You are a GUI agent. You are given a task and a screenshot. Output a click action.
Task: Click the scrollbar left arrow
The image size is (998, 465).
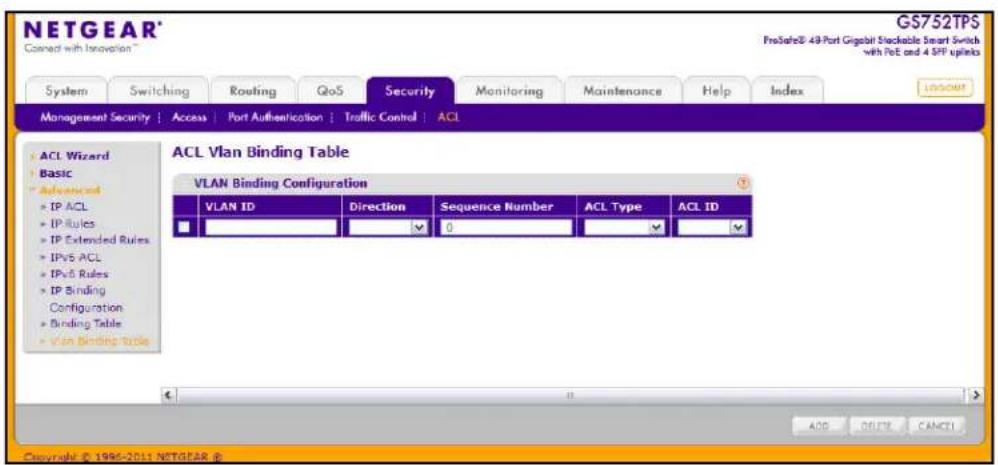pyautogui.click(x=168, y=395)
